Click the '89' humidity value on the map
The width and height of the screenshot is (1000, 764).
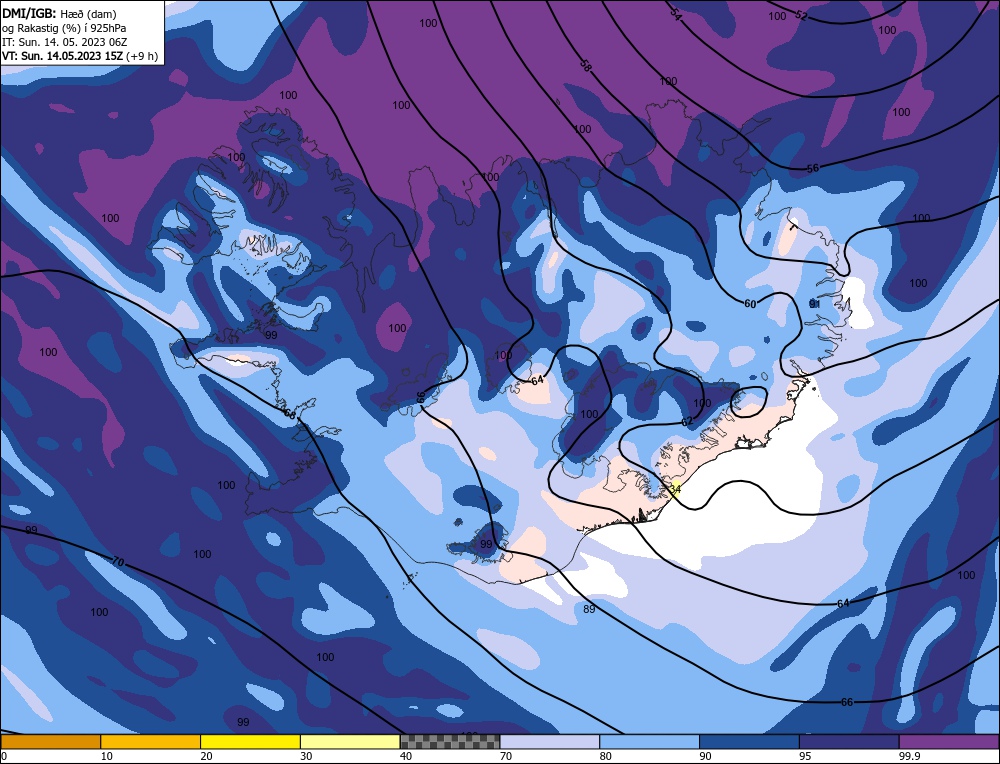[589, 609]
